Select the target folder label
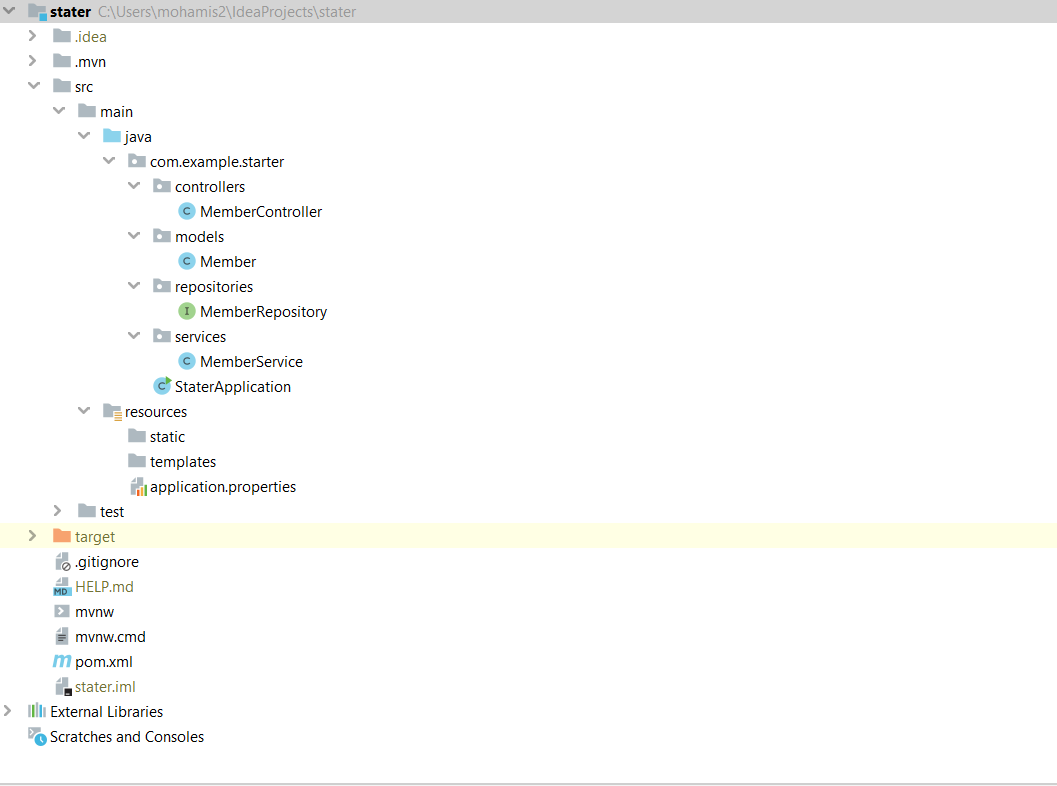This screenshot has width=1057, height=786. (x=95, y=537)
